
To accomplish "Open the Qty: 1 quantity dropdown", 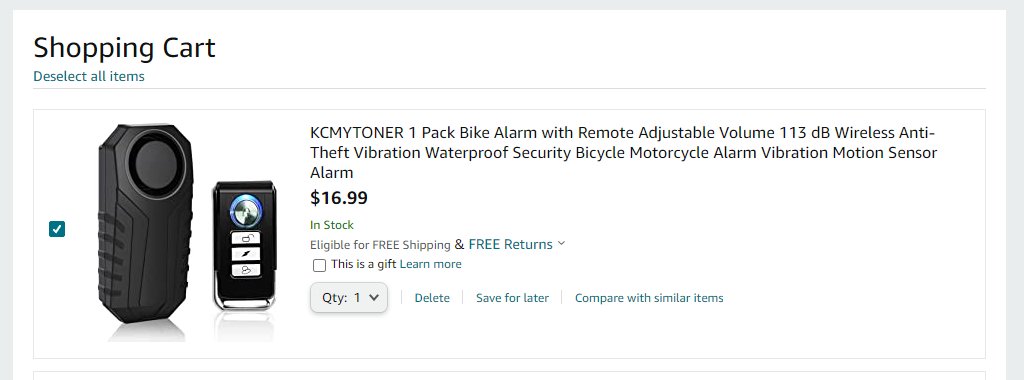I will tap(349, 297).
